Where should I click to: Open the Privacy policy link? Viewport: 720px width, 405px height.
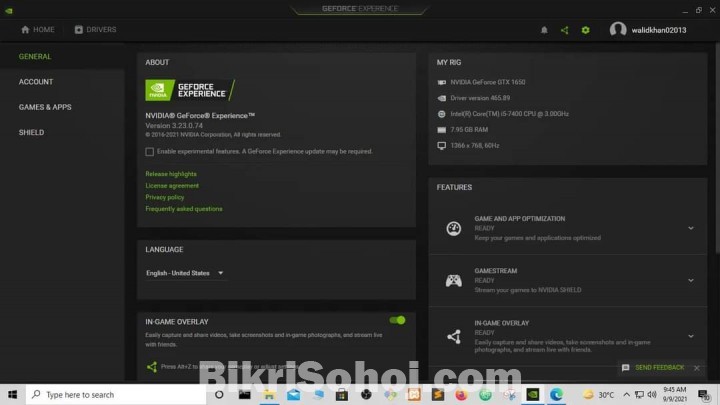point(165,197)
